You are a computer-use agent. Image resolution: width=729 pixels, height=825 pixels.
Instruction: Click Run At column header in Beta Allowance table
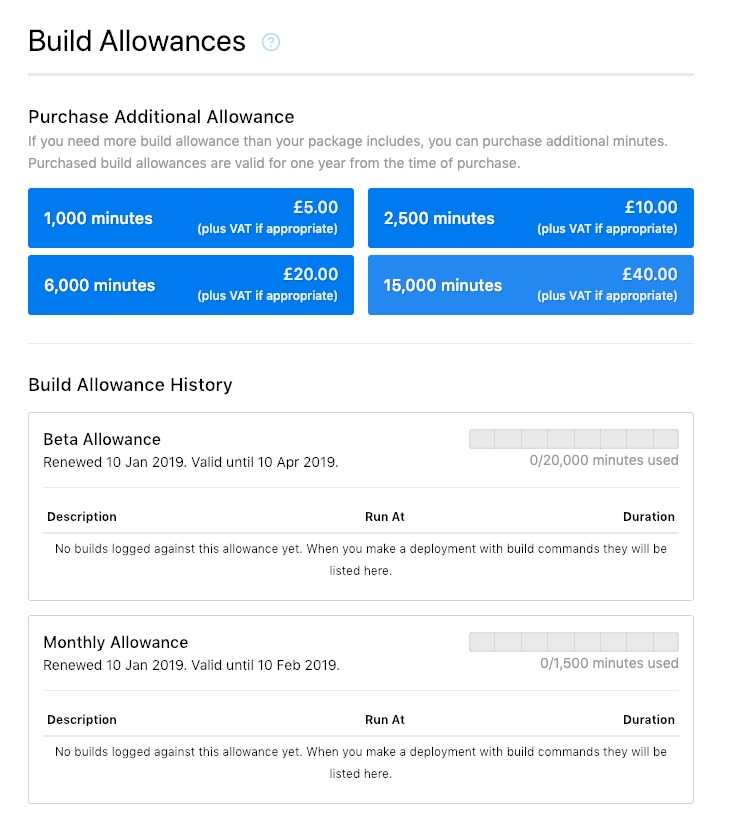(x=384, y=517)
